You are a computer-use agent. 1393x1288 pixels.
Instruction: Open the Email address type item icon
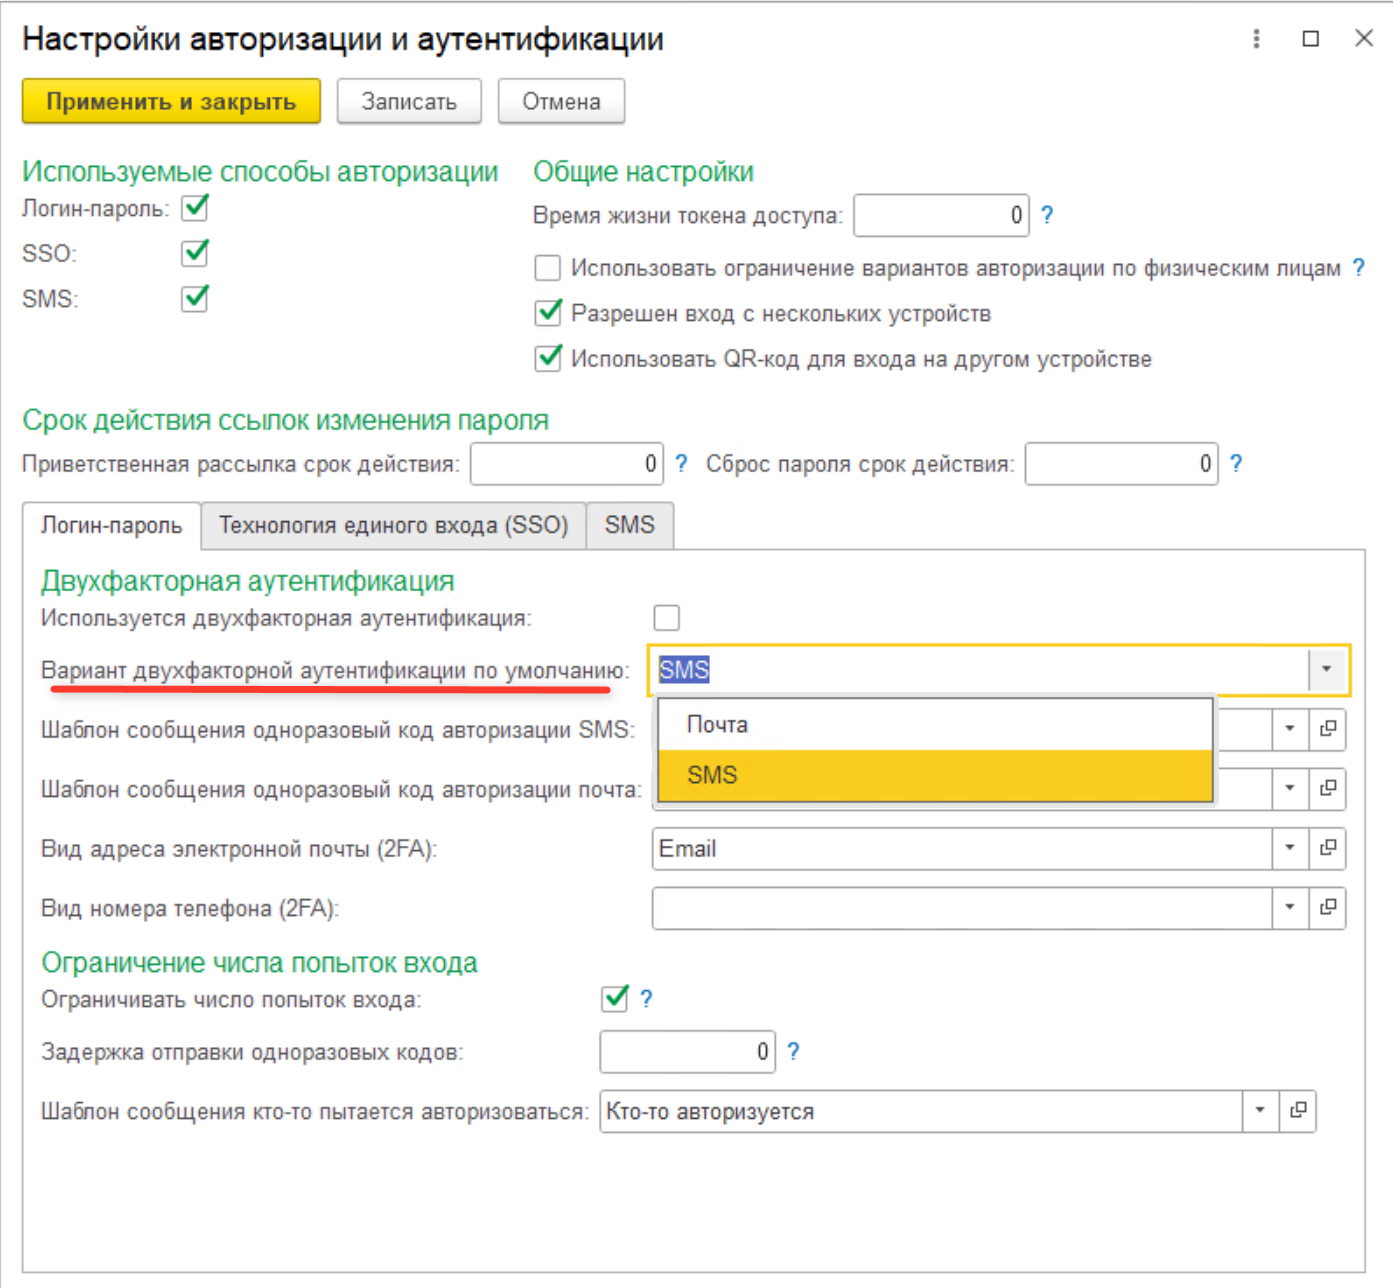point(1328,848)
